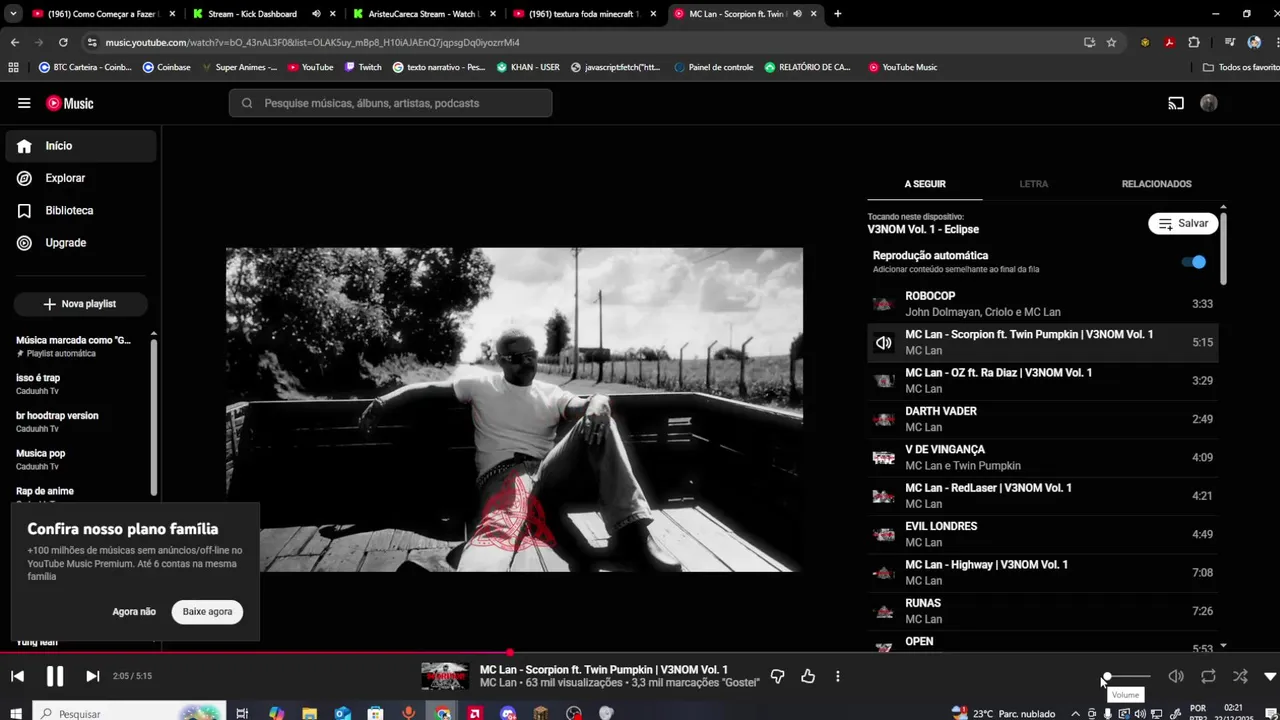Image resolution: width=1280 pixels, height=720 pixels.
Task: Open the account avatar menu
Action: point(1208,103)
